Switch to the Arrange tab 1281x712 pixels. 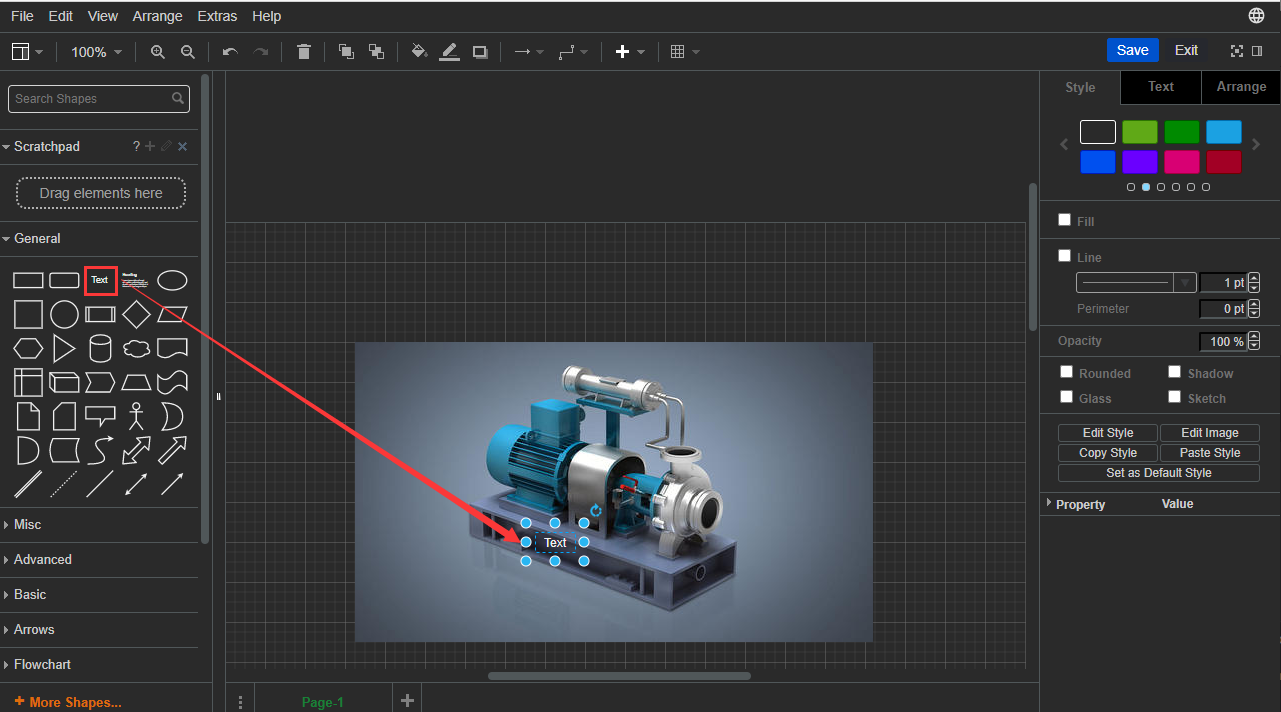pos(1241,87)
